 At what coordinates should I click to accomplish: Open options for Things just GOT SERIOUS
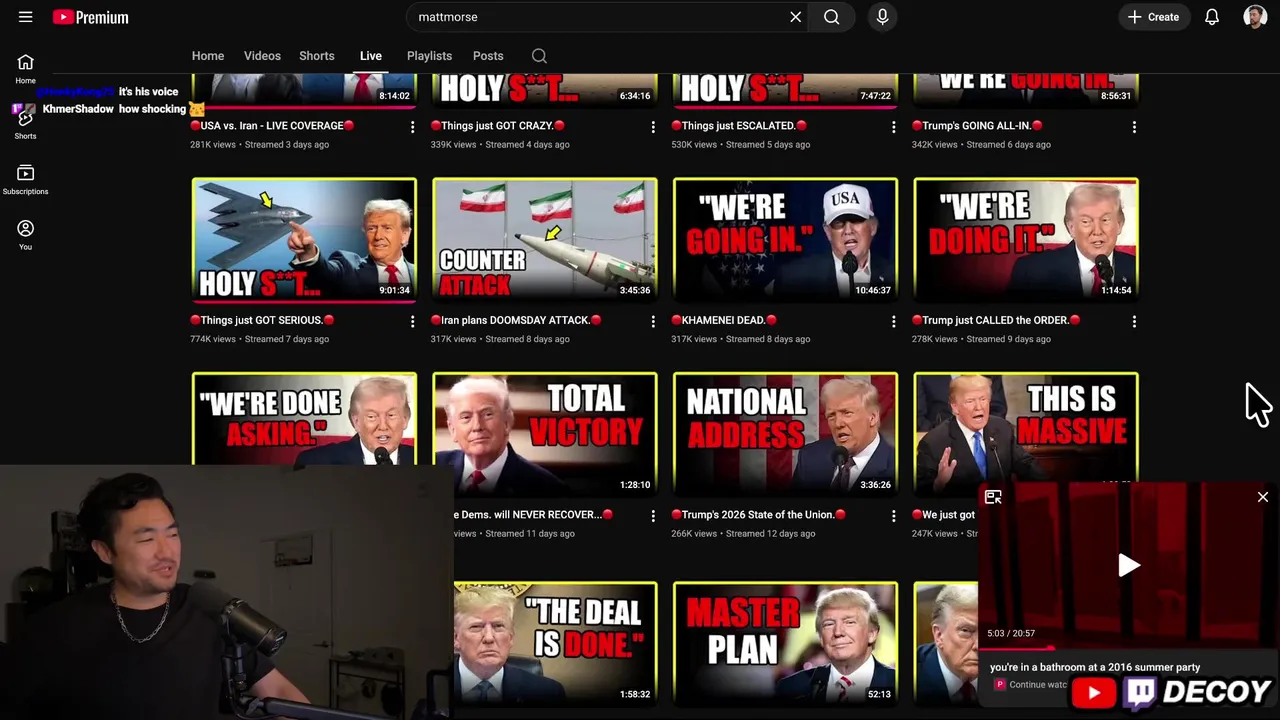pyautogui.click(x=412, y=321)
